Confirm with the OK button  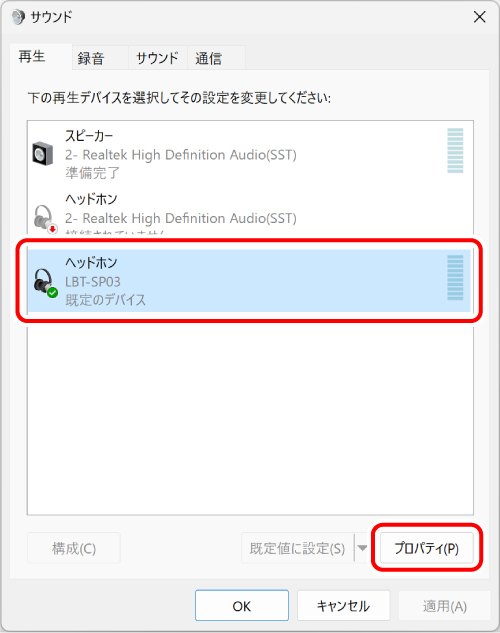[242, 606]
